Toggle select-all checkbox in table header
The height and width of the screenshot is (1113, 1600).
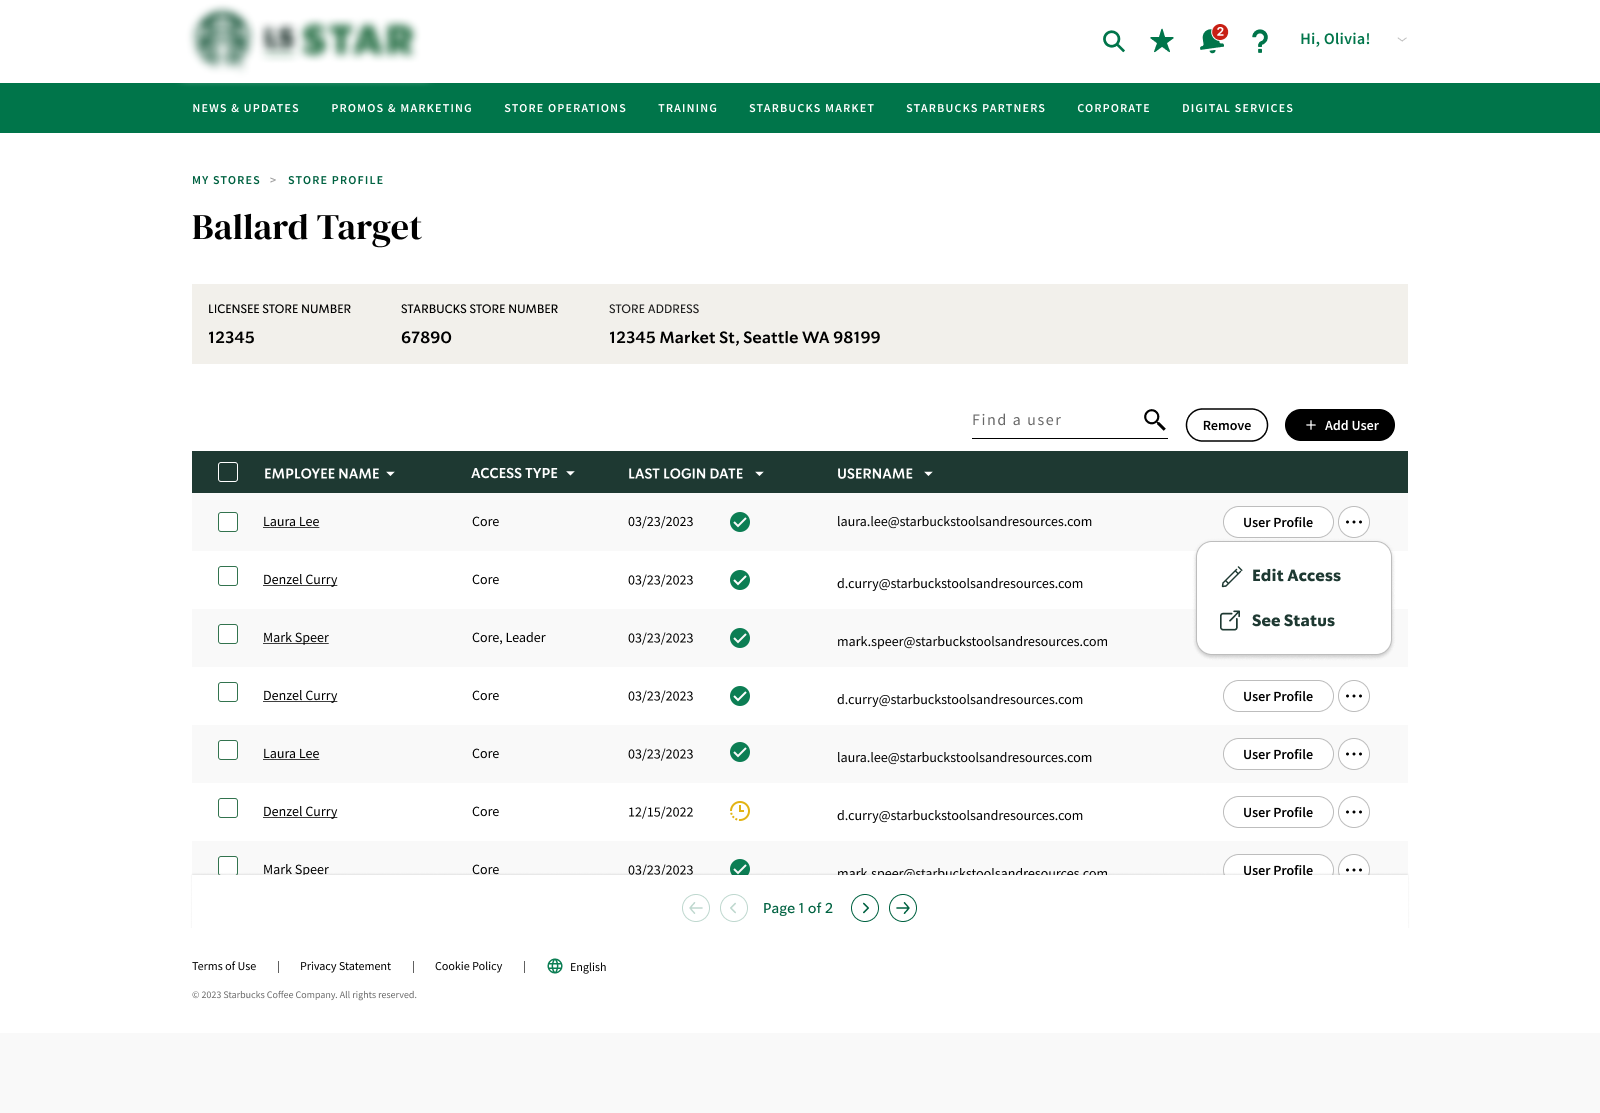[228, 472]
